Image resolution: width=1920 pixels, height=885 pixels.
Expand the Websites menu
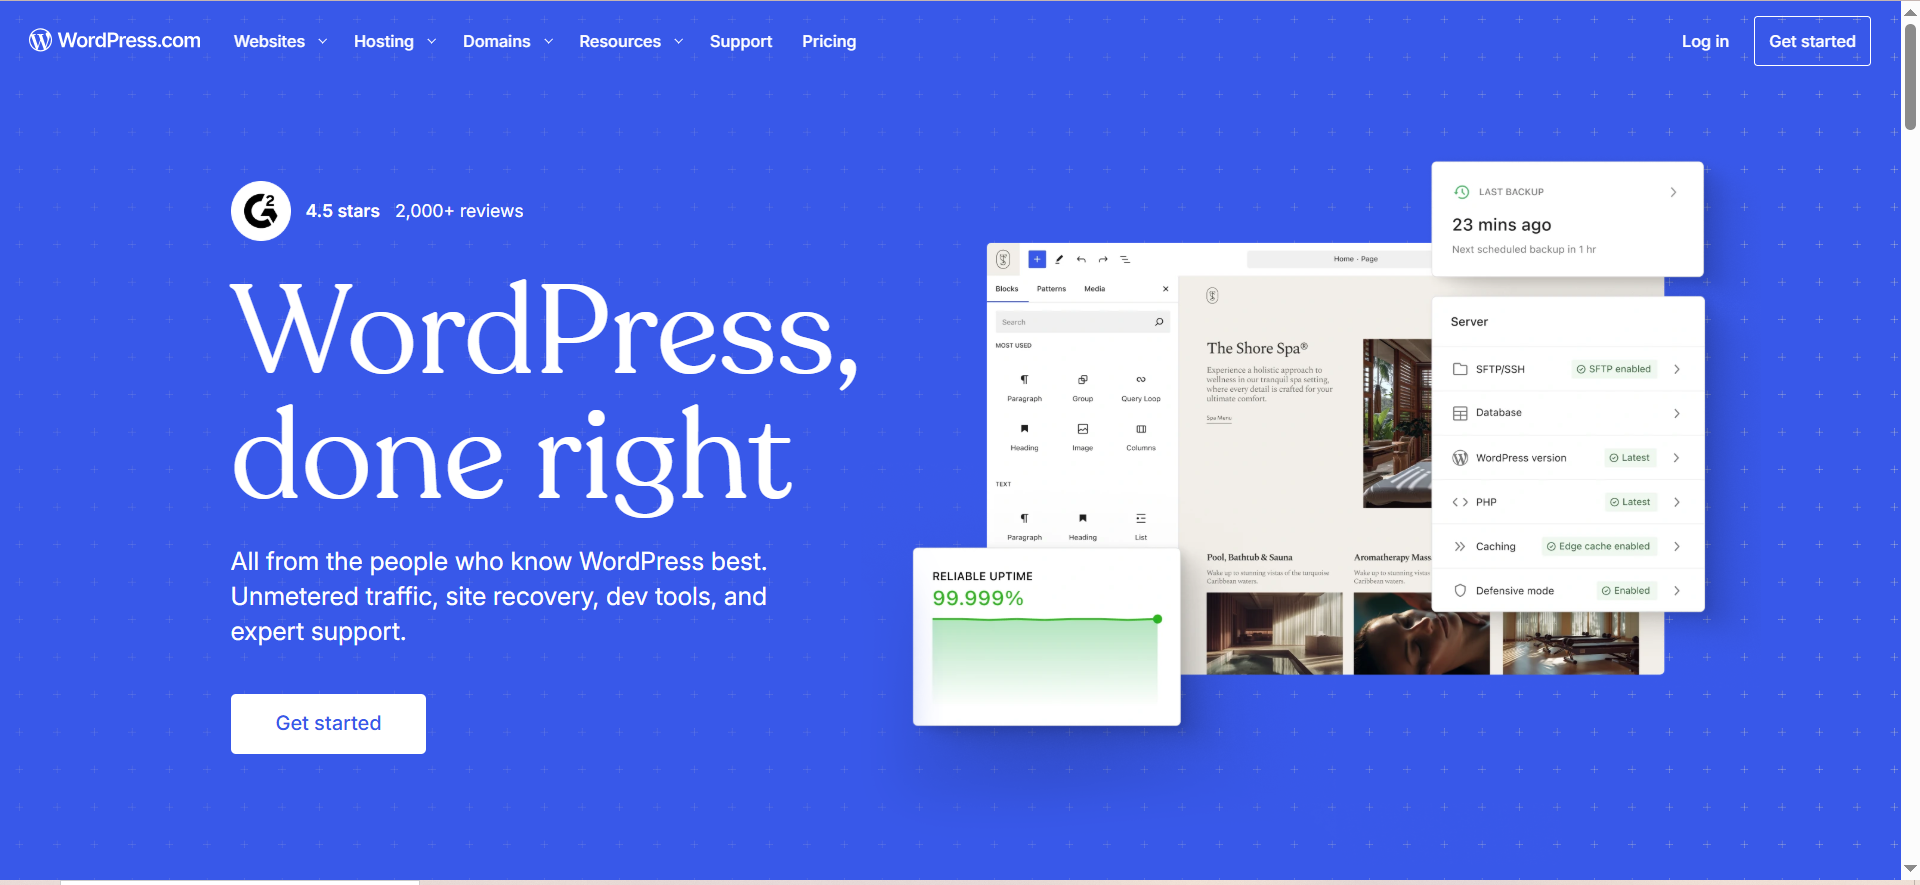click(280, 41)
